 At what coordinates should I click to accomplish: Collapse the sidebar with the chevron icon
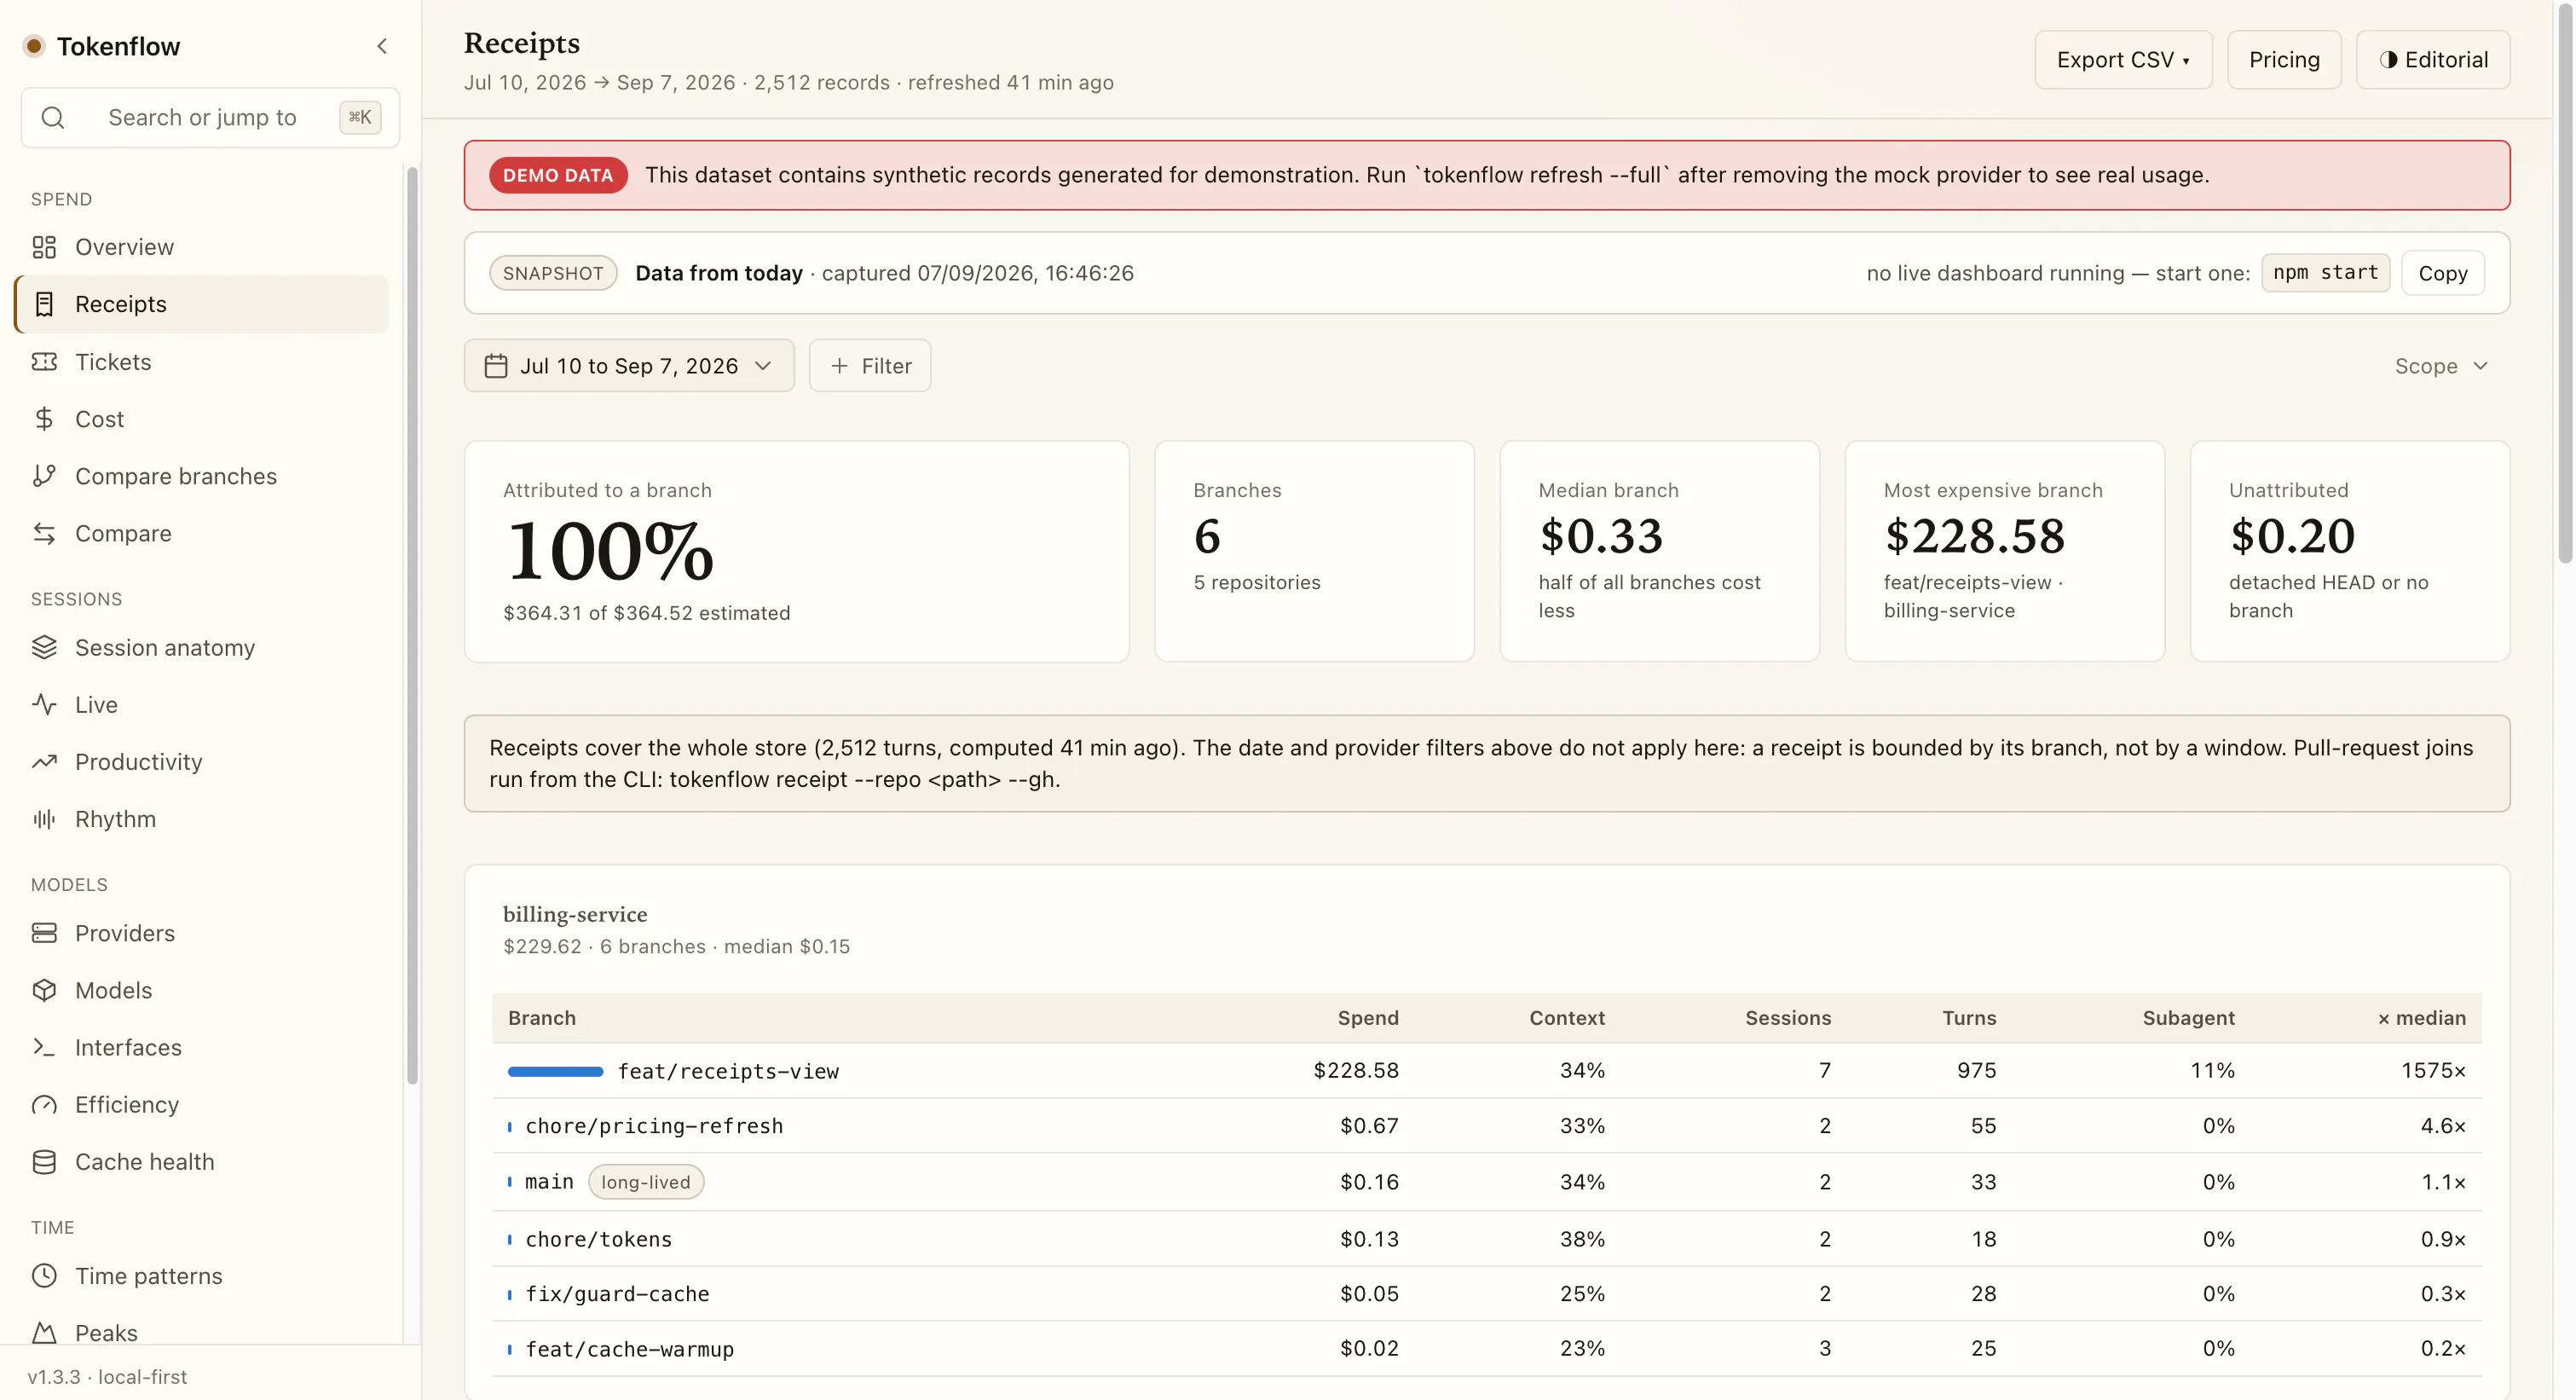pos(382,46)
